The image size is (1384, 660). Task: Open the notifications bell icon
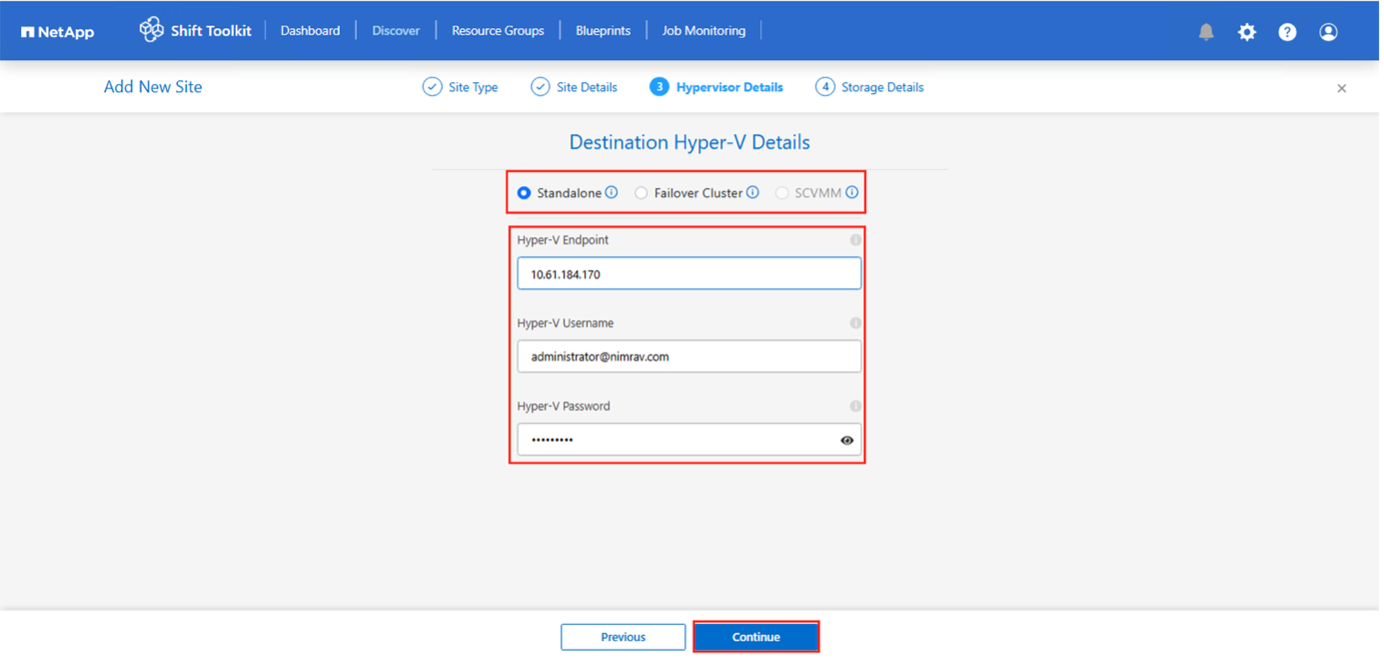[x=1206, y=32]
